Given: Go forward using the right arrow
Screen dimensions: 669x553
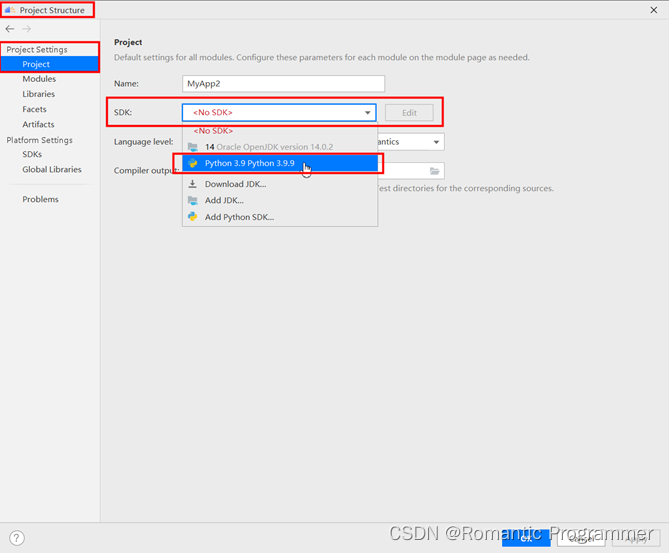Looking at the screenshot, I should 26,29.
